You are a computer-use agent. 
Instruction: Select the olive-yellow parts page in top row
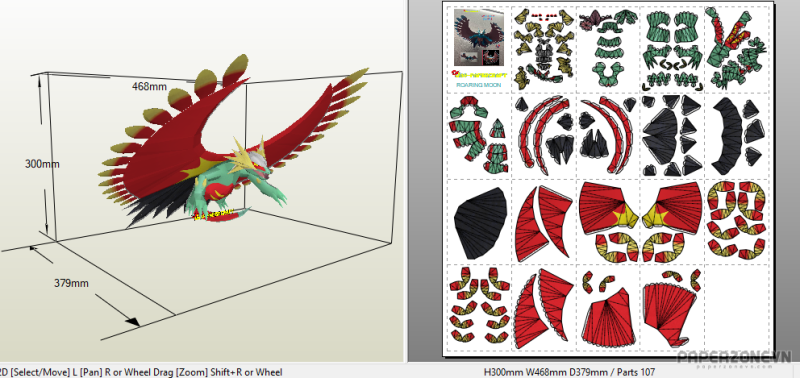544,49
